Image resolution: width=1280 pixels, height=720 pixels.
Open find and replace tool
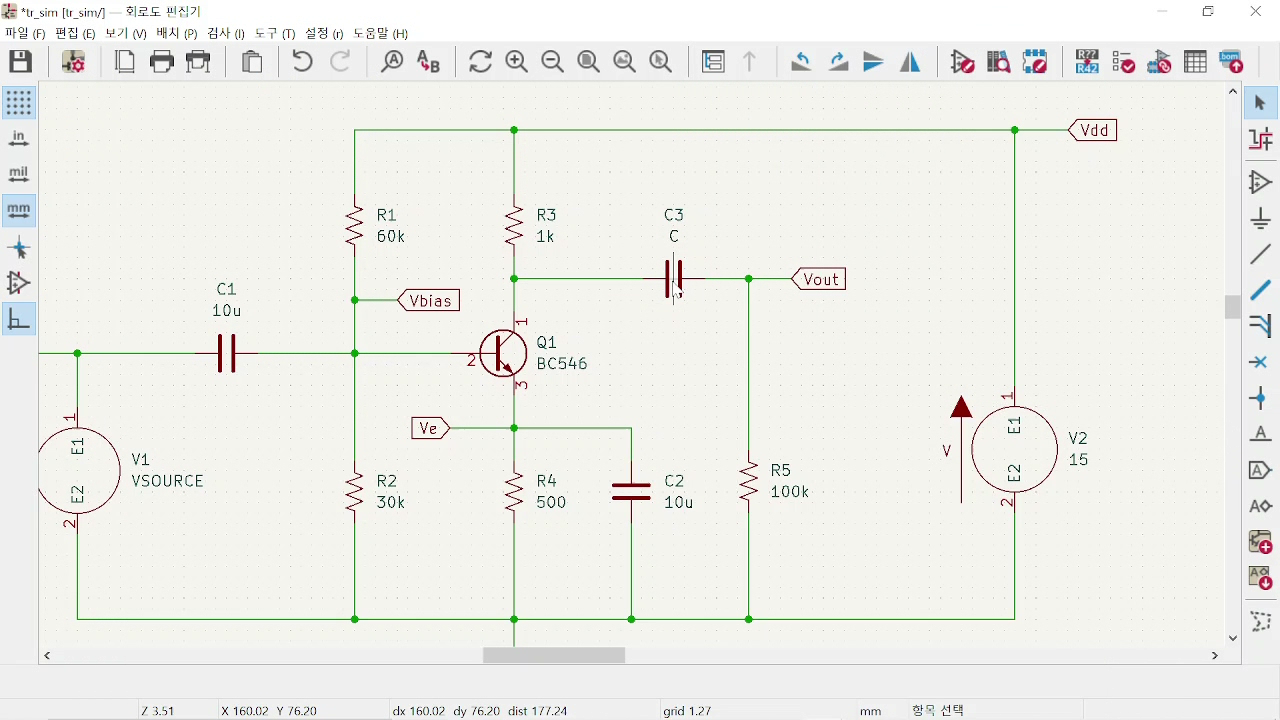(x=428, y=62)
